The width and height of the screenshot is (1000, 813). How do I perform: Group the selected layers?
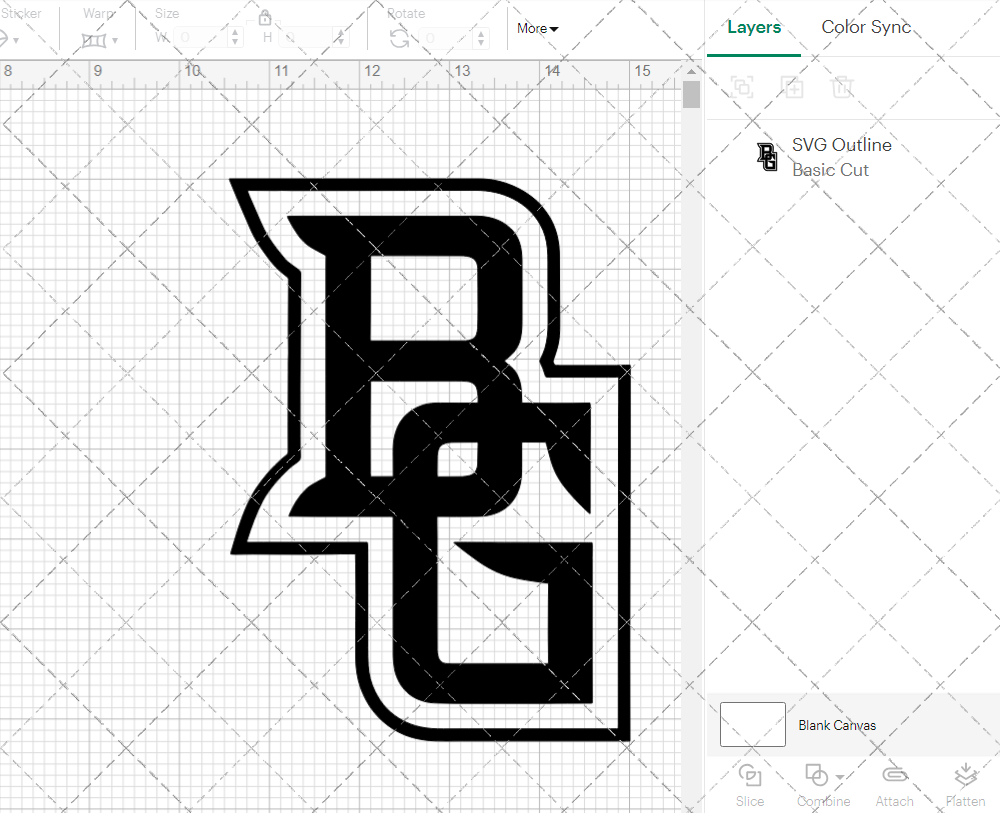point(742,87)
